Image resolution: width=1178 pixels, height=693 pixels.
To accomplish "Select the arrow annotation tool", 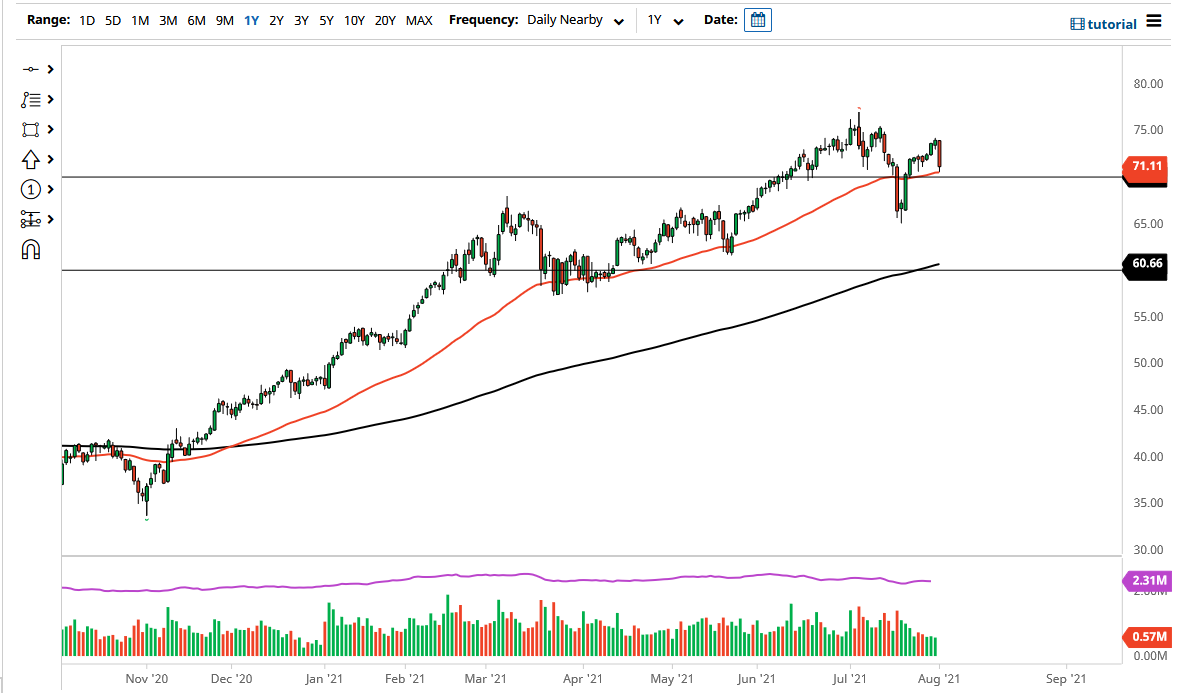I will 30,159.
